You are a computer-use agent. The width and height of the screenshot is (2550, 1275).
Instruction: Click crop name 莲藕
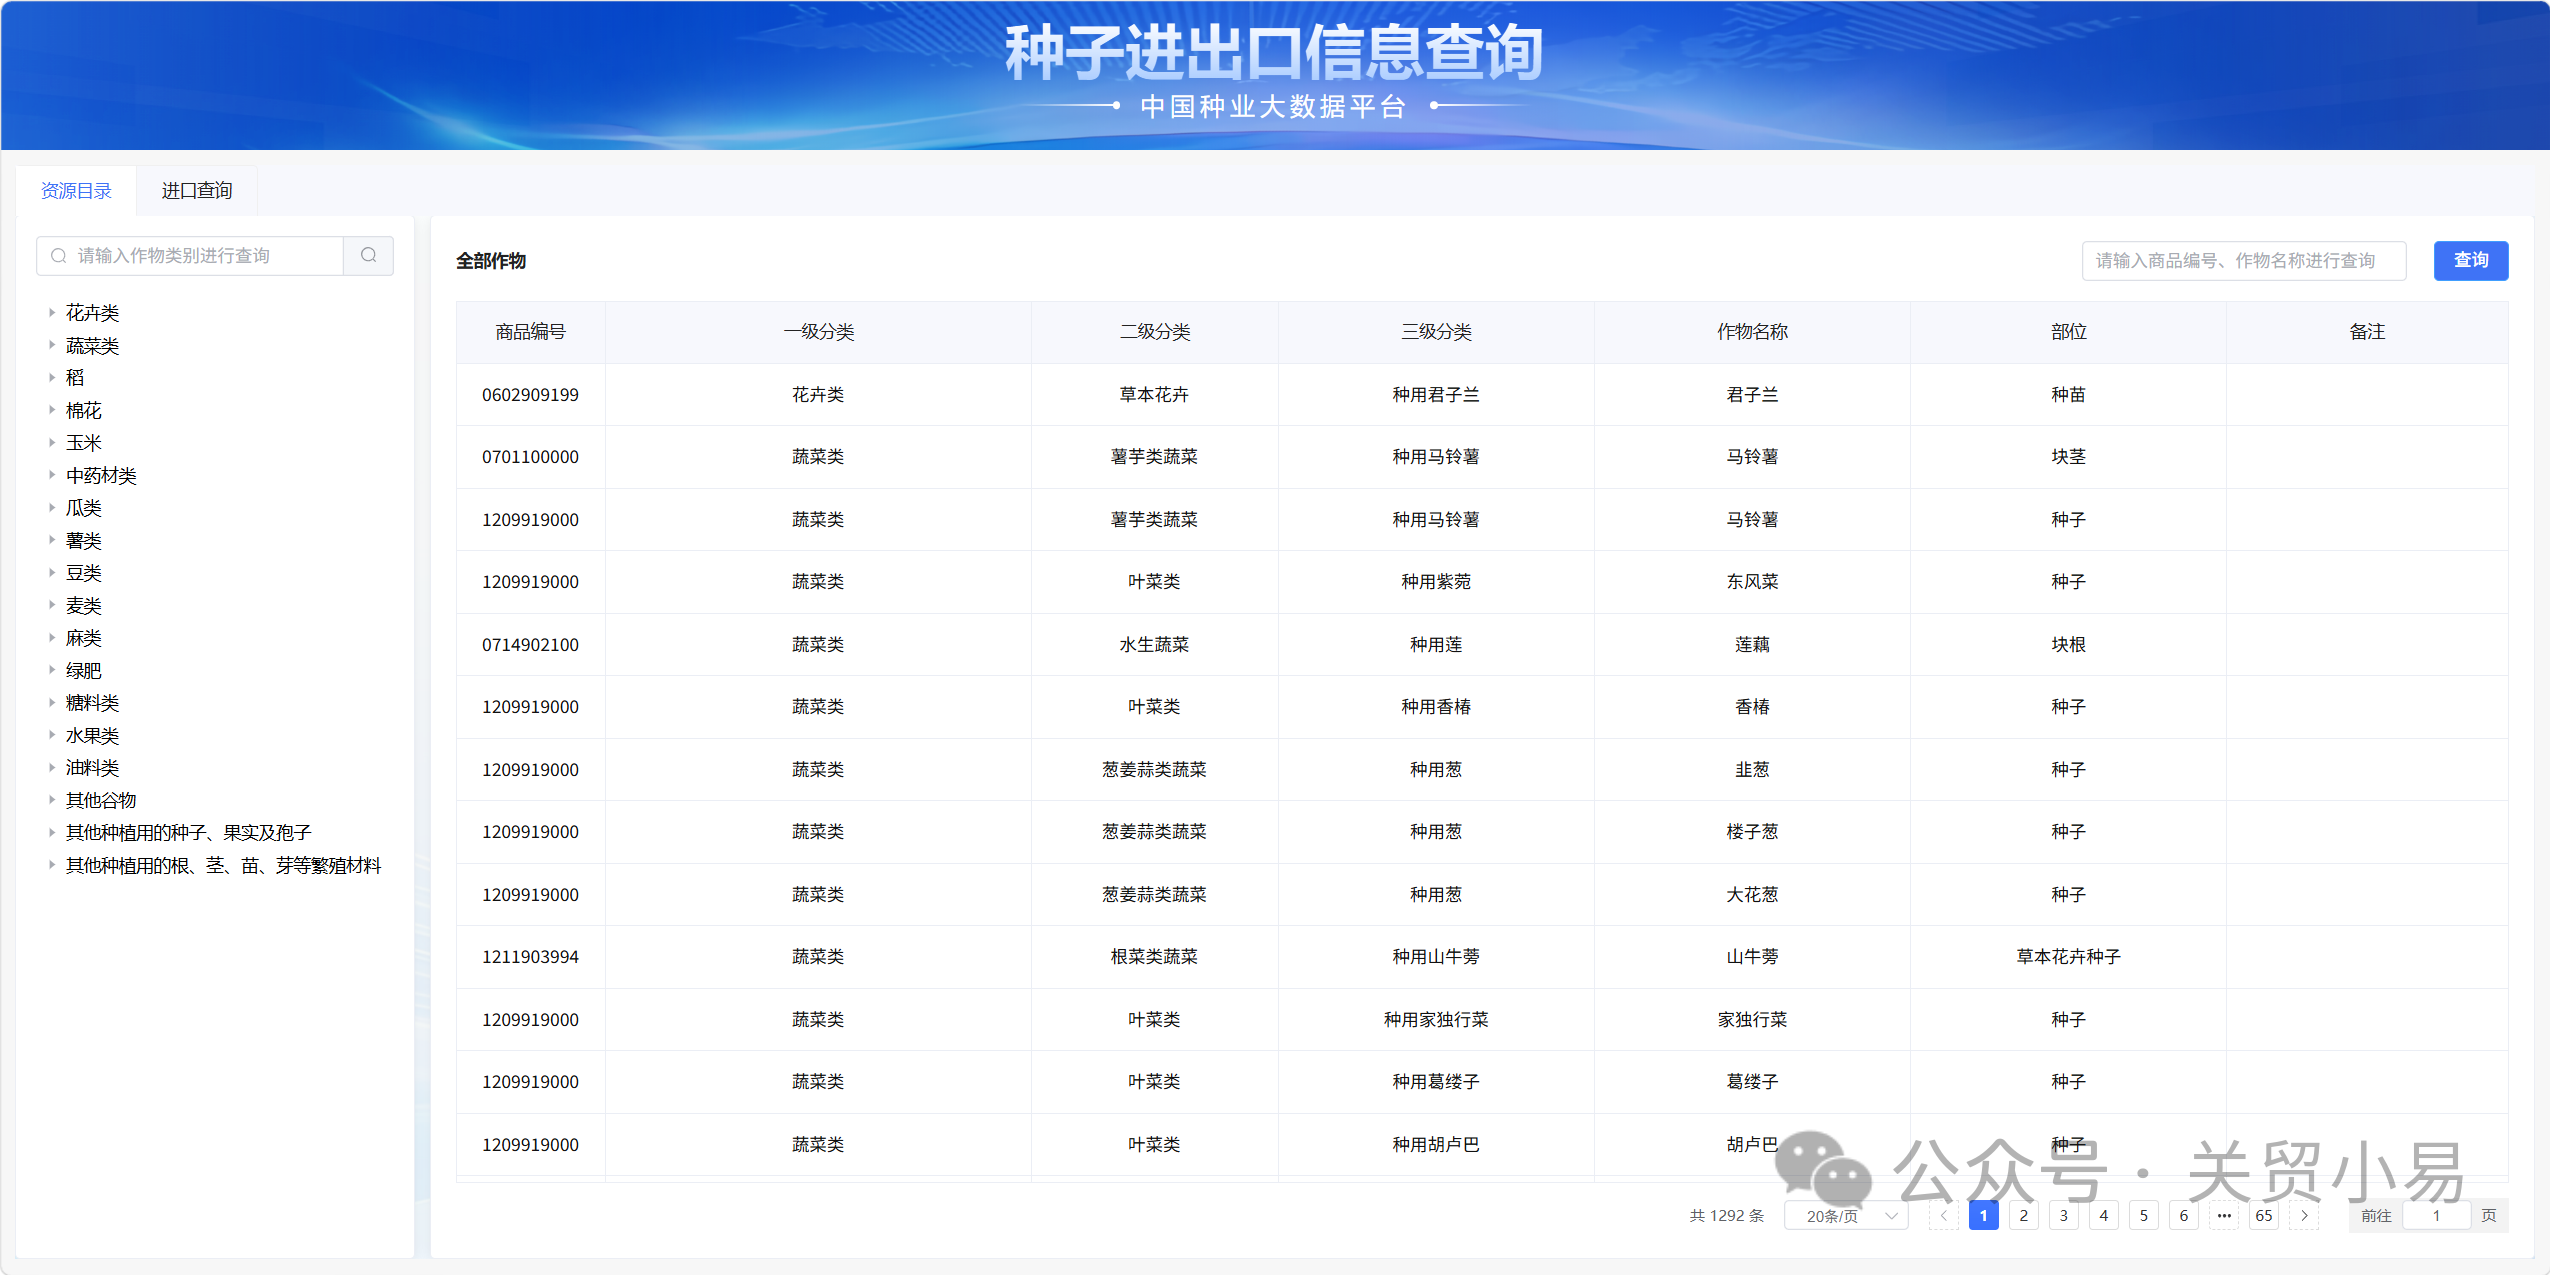[x=1752, y=645]
